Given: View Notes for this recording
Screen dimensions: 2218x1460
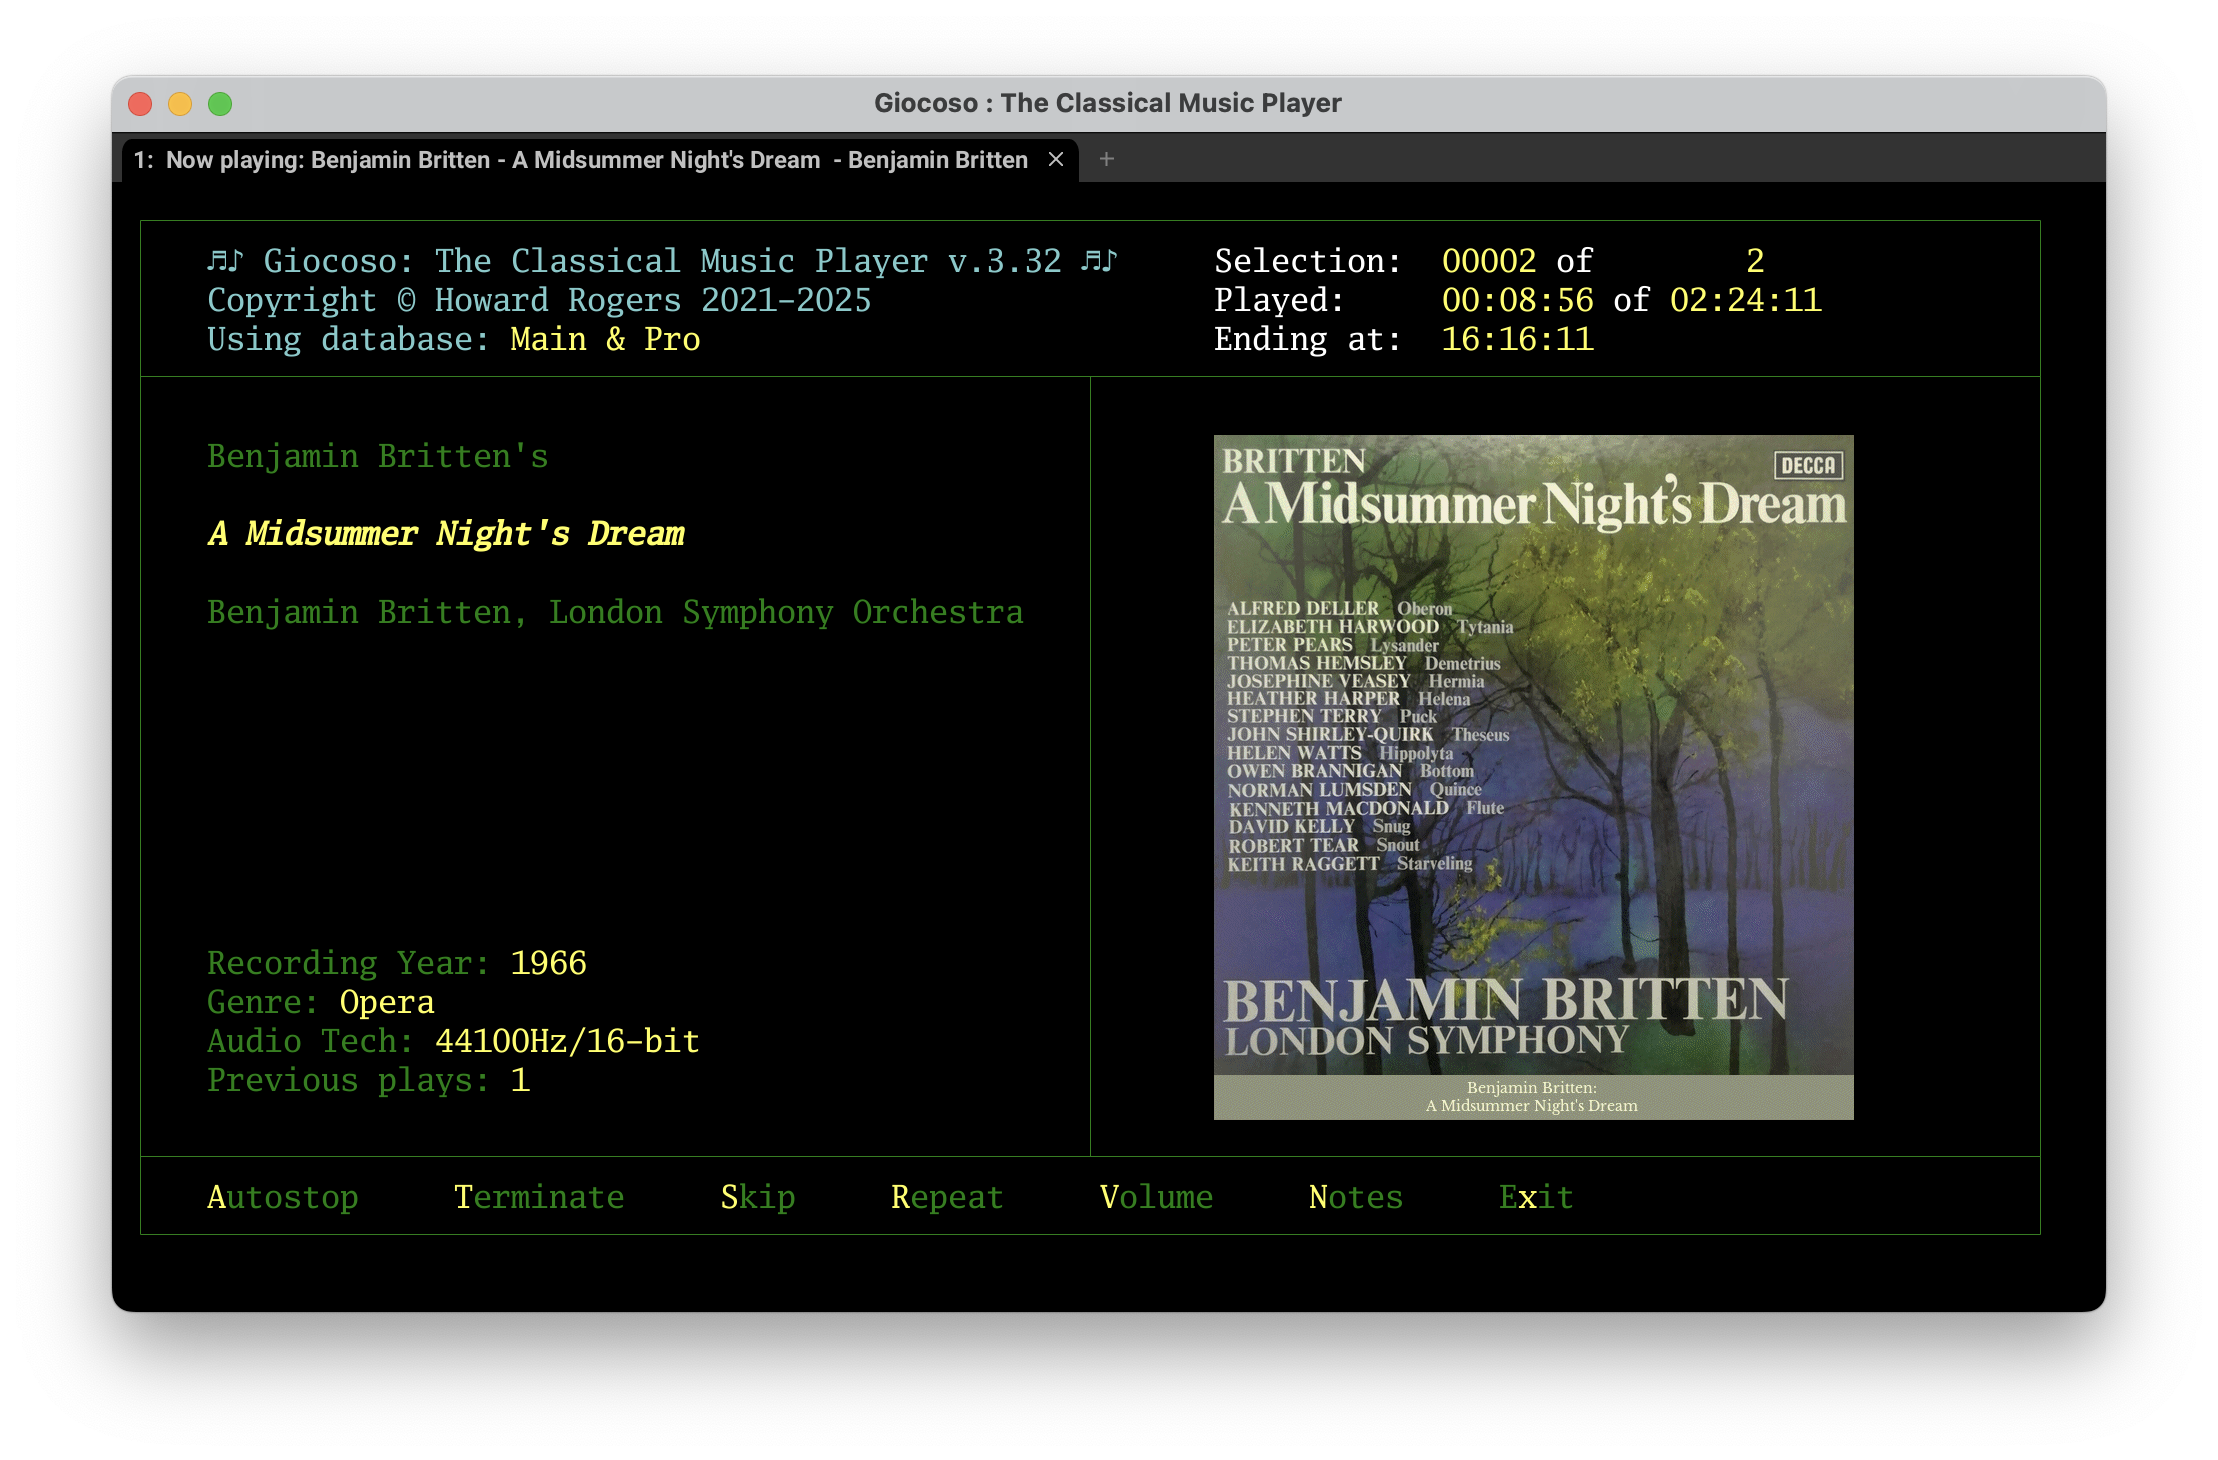Looking at the screenshot, I should coord(1355,1196).
